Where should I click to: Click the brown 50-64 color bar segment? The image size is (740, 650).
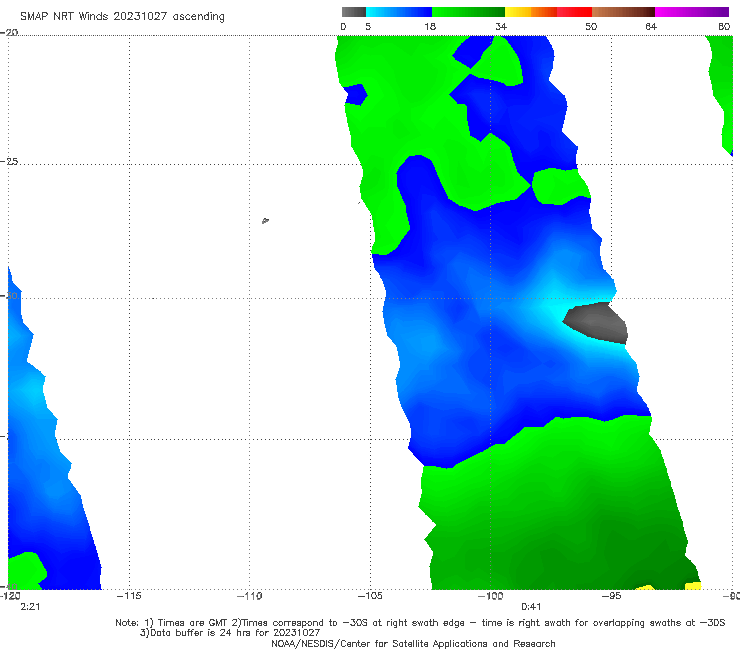pos(623,12)
